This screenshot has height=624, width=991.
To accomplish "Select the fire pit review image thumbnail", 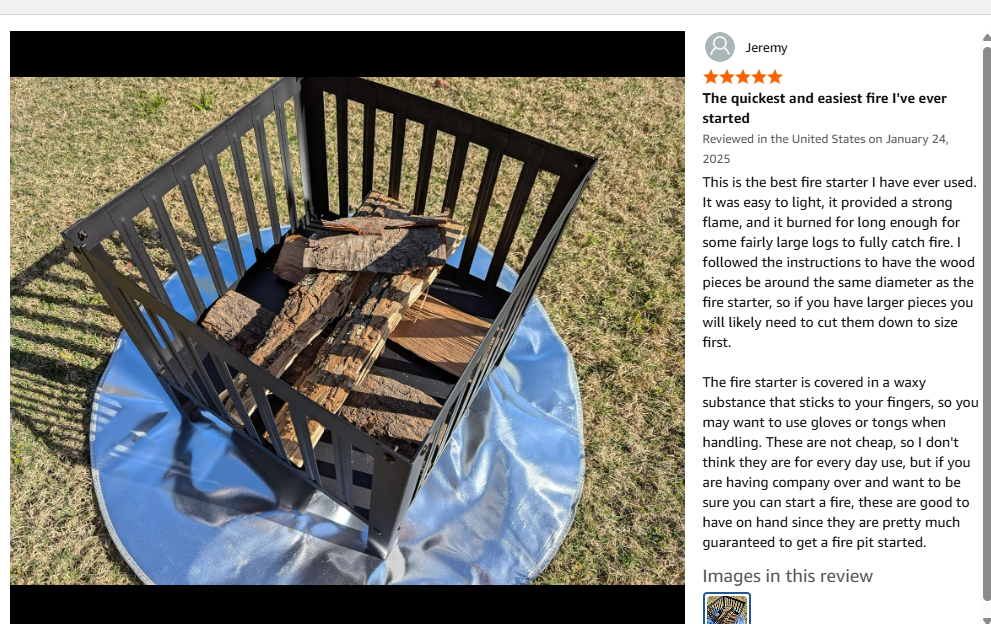I will tap(727, 608).
